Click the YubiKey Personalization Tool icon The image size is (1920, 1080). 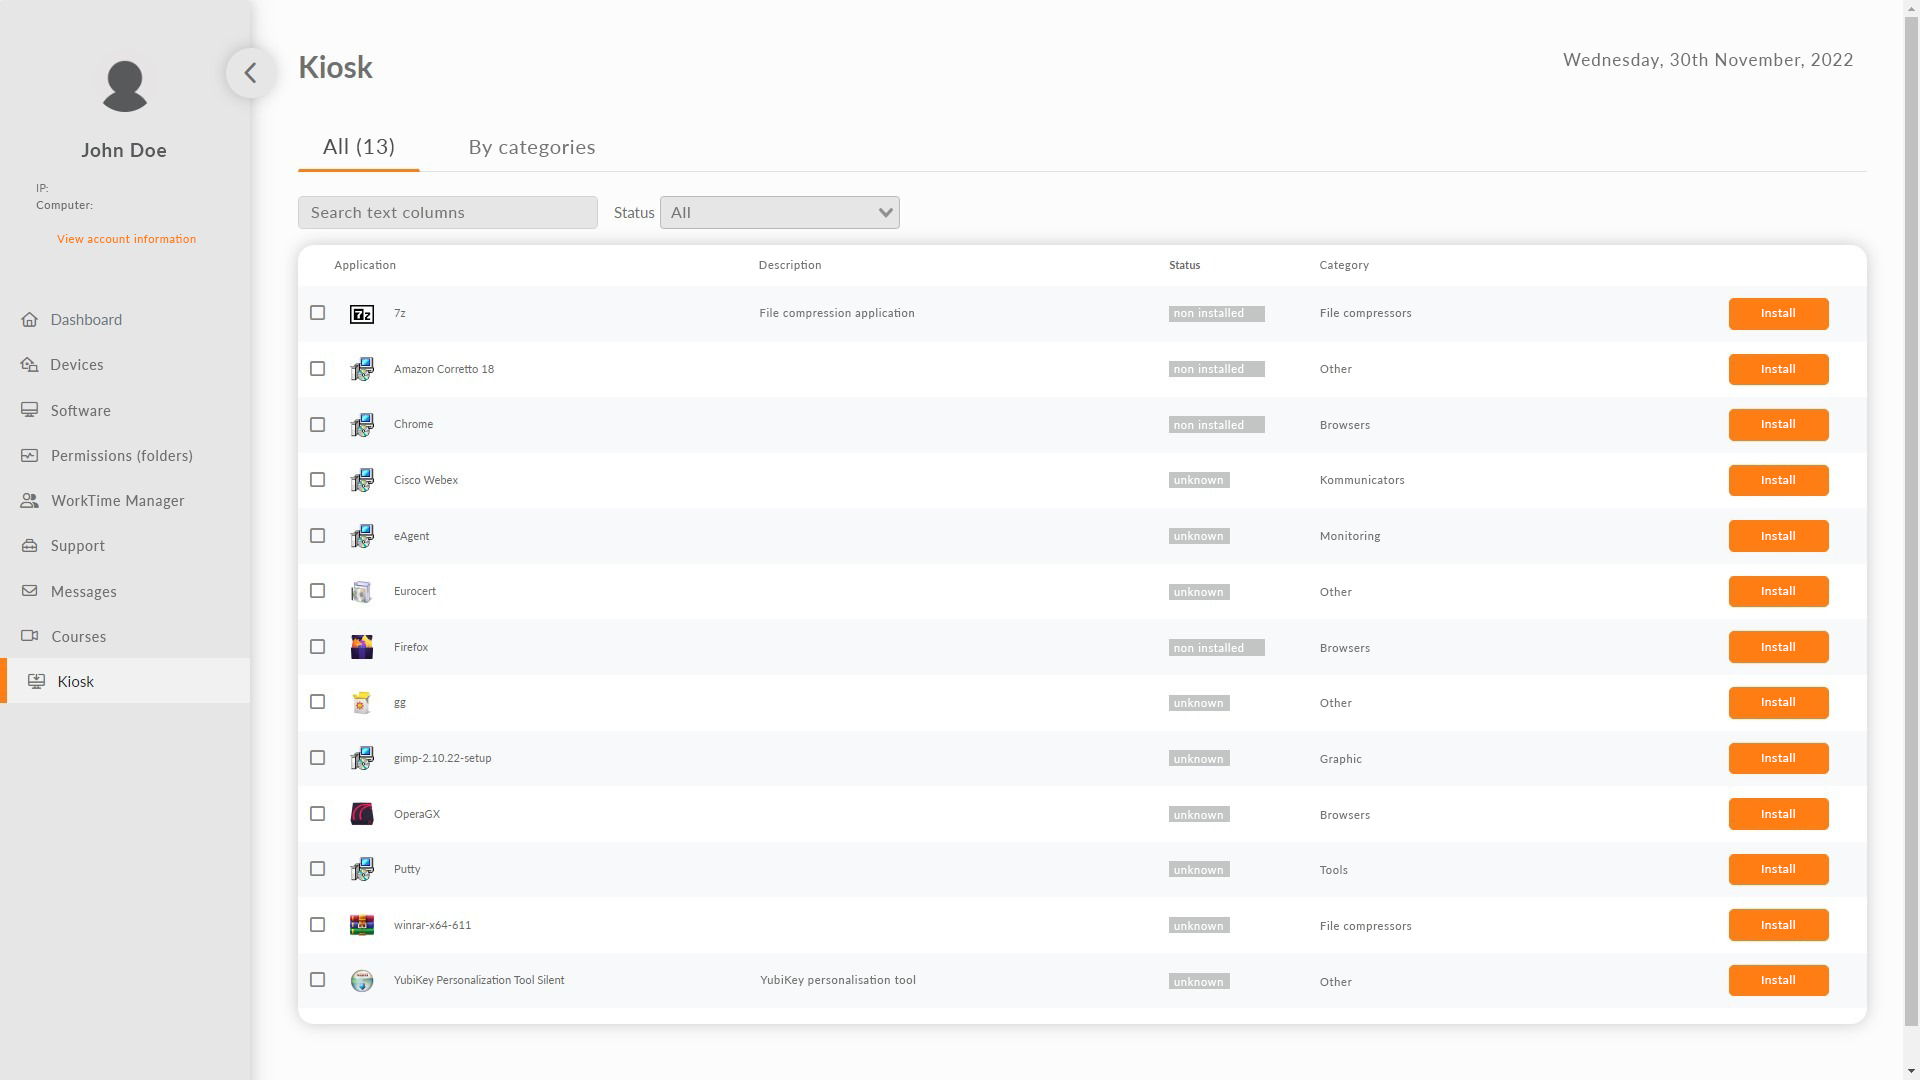(362, 981)
